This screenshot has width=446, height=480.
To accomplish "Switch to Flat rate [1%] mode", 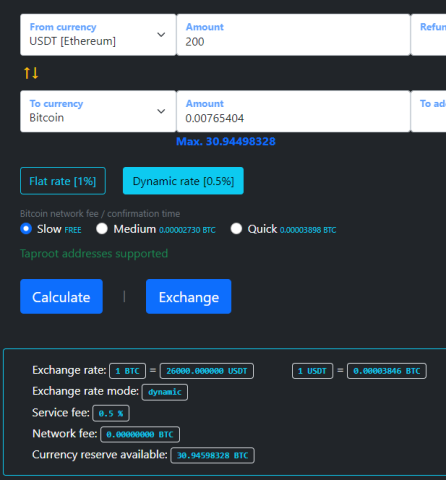I will coord(63,181).
